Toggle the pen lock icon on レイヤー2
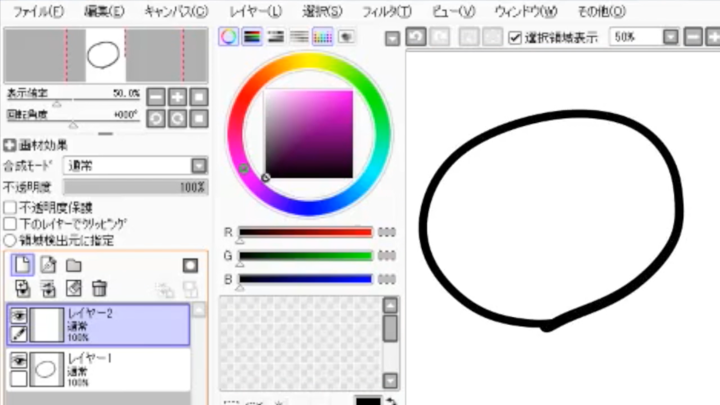The width and height of the screenshot is (720, 405). click(x=18, y=334)
